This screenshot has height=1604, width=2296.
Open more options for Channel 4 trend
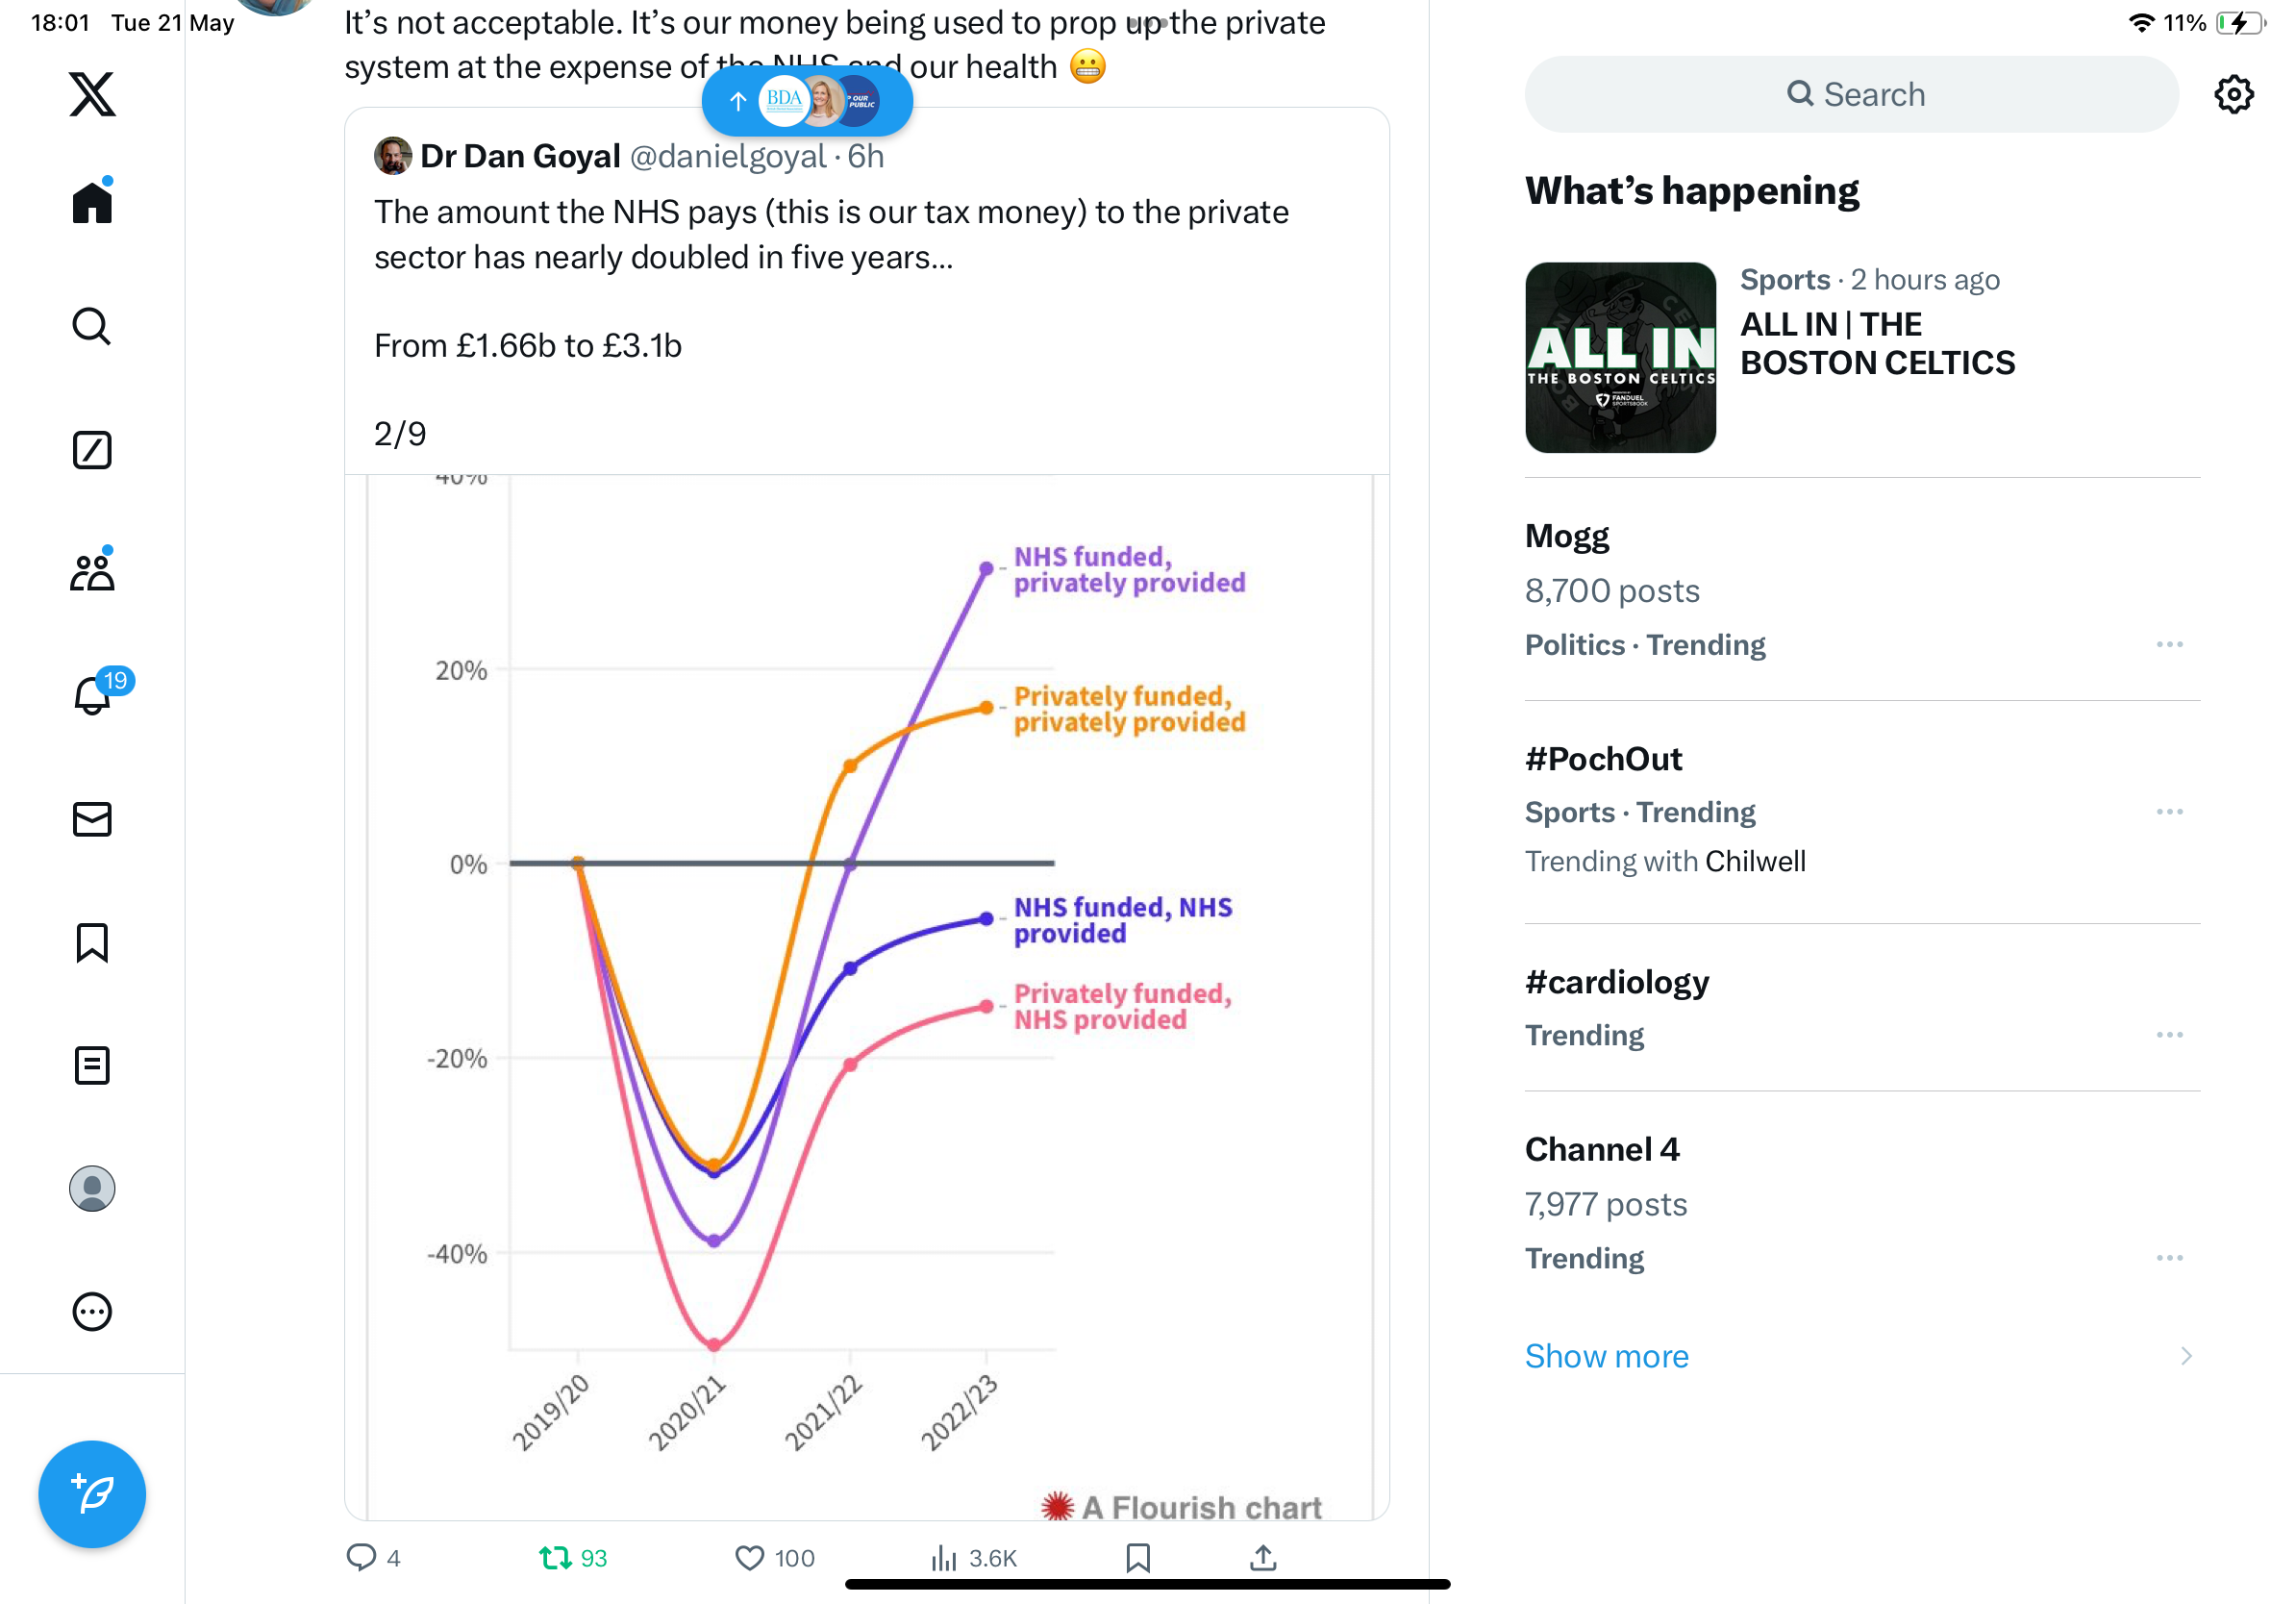[2169, 1257]
